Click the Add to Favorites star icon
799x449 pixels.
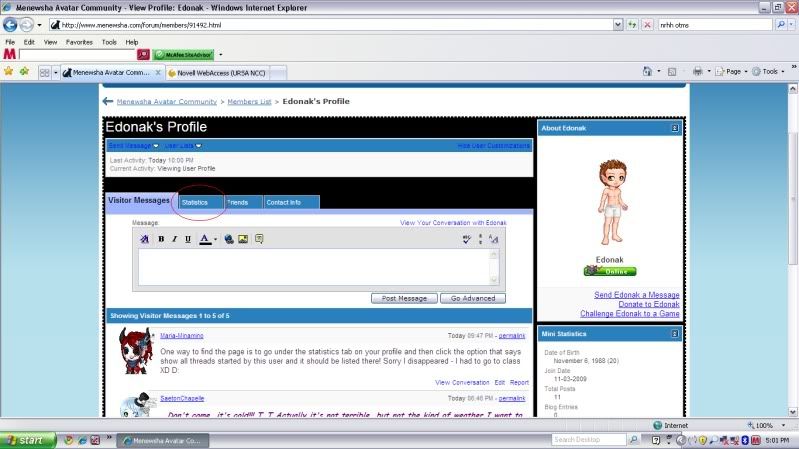(x=24, y=72)
